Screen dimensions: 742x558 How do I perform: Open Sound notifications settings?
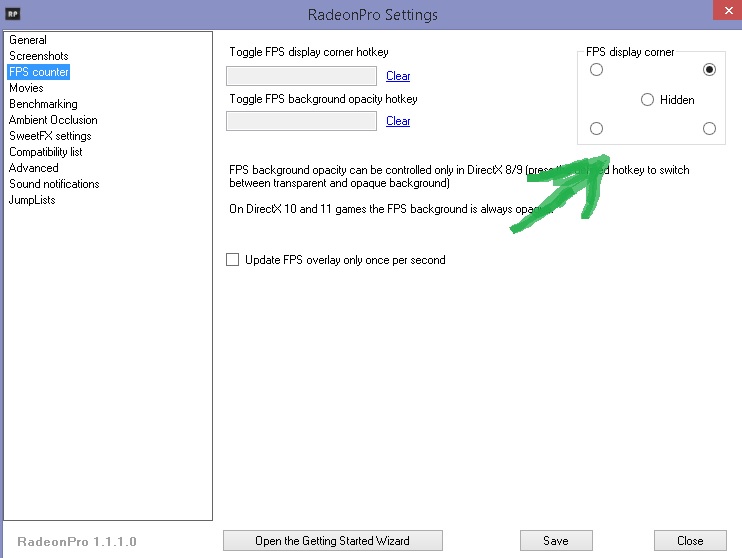point(54,184)
